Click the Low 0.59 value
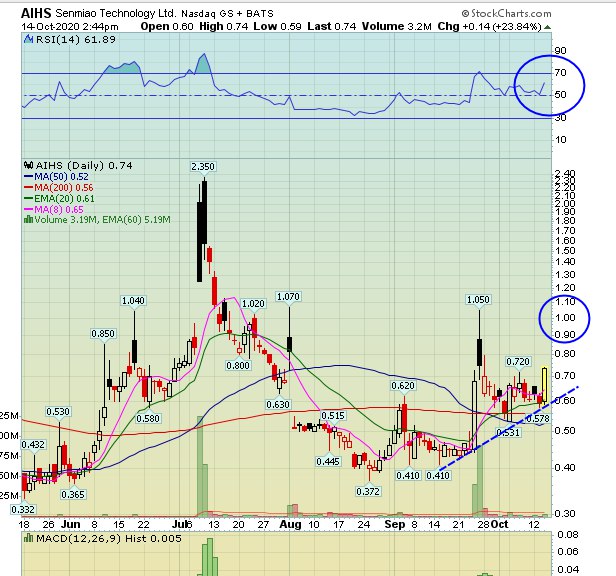Screen dimensions: 616x576 [277, 26]
